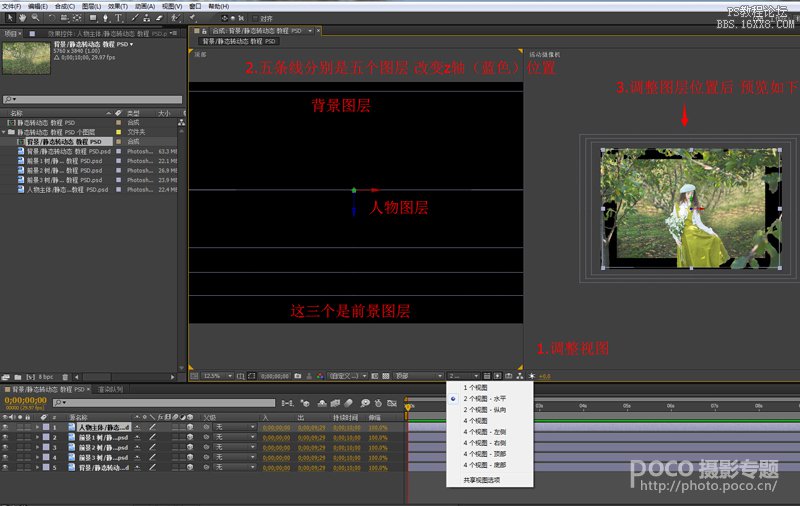Expand layer 5 背景 properties triangle
800x506 pixels.
click(x=37, y=467)
